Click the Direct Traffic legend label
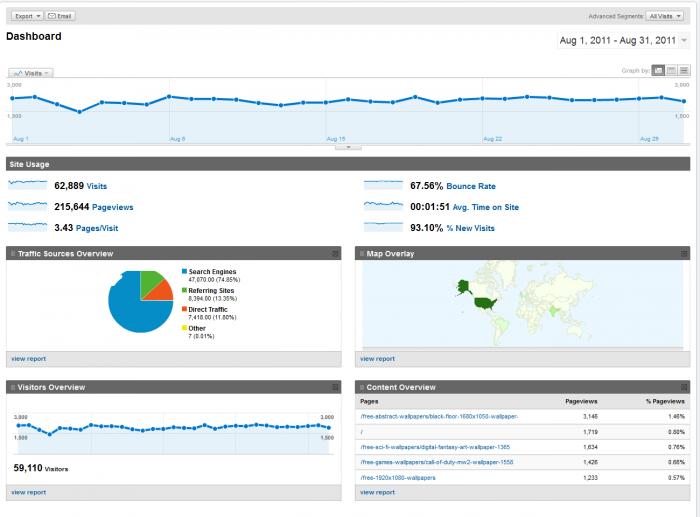Screen dimensions: 700x517 coord(208,309)
